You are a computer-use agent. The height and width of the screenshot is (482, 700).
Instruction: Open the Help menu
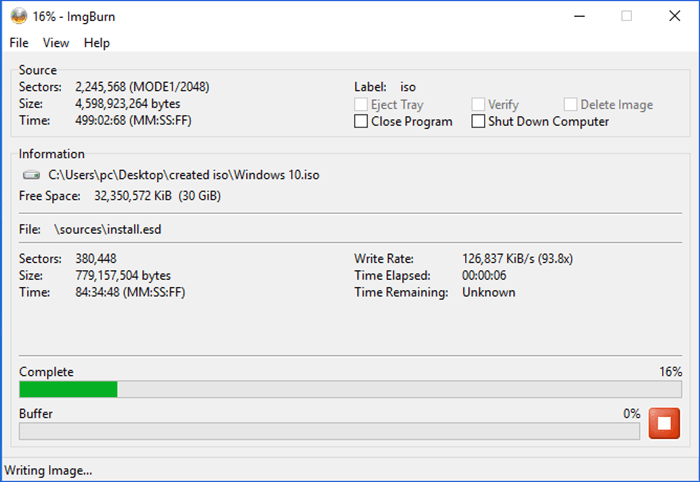(97, 43)
